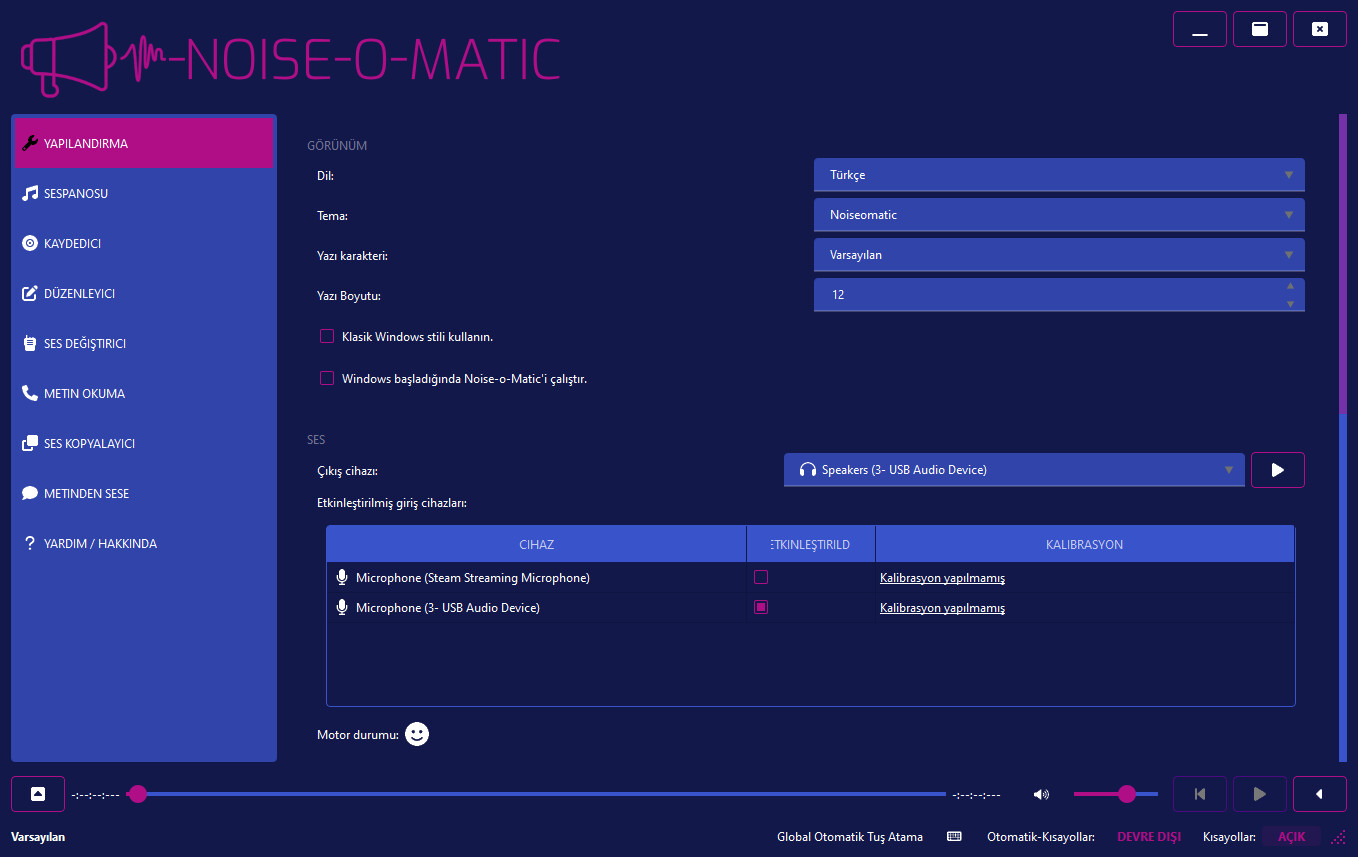1358x857 pixels.
Task: Open the Dil language dropdown
Action: [x=1058, y=175]
